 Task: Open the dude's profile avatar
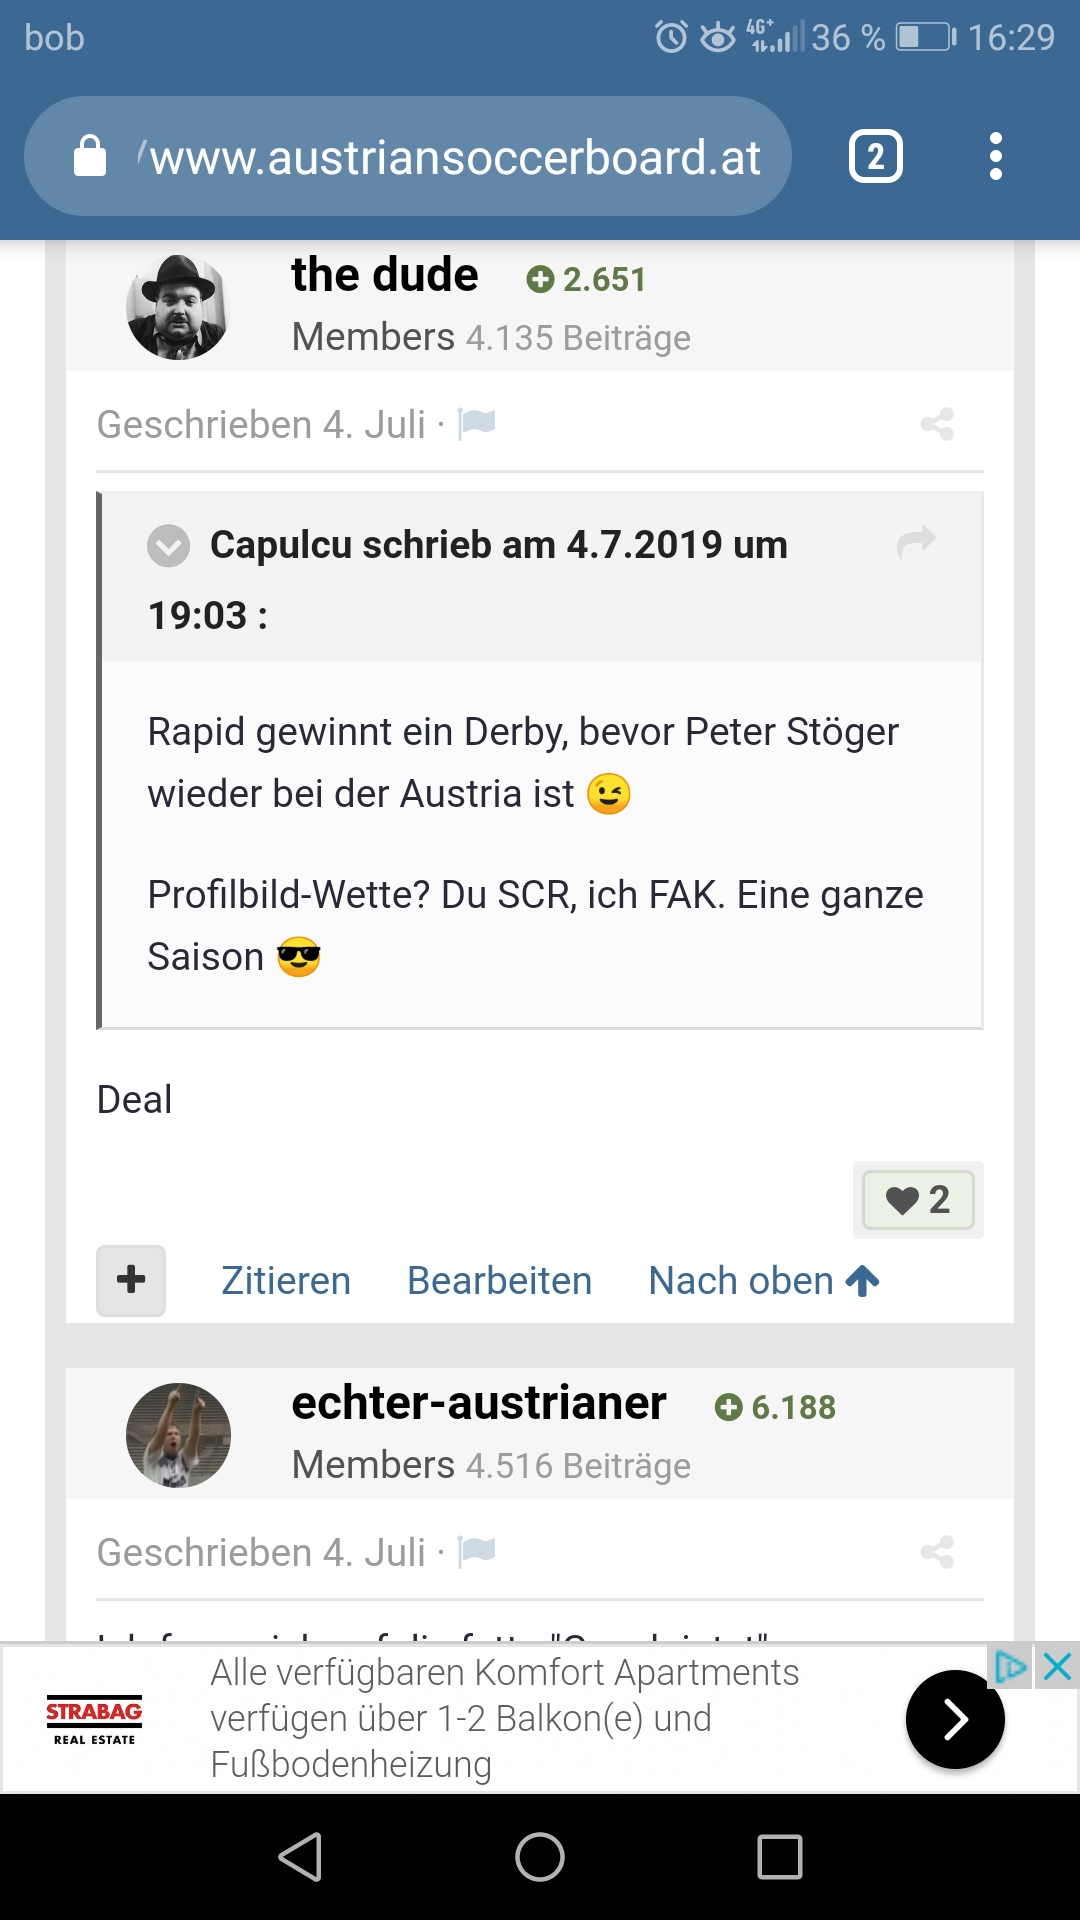[178, 307]
